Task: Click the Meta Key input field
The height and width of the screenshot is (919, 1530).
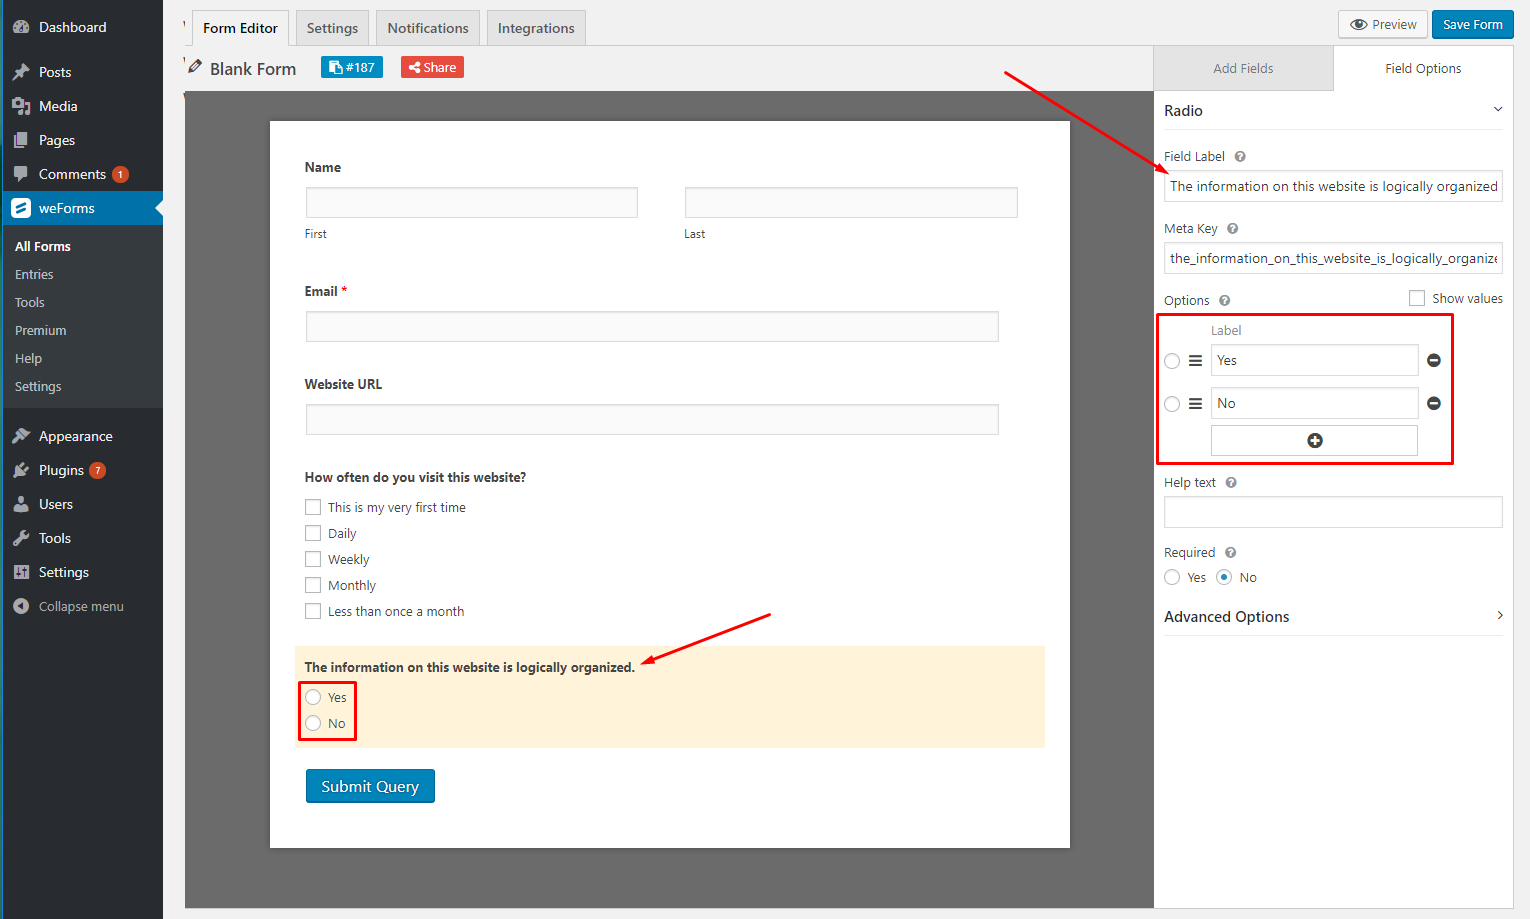Action: pyautogui.click(x=1333, y=258)
